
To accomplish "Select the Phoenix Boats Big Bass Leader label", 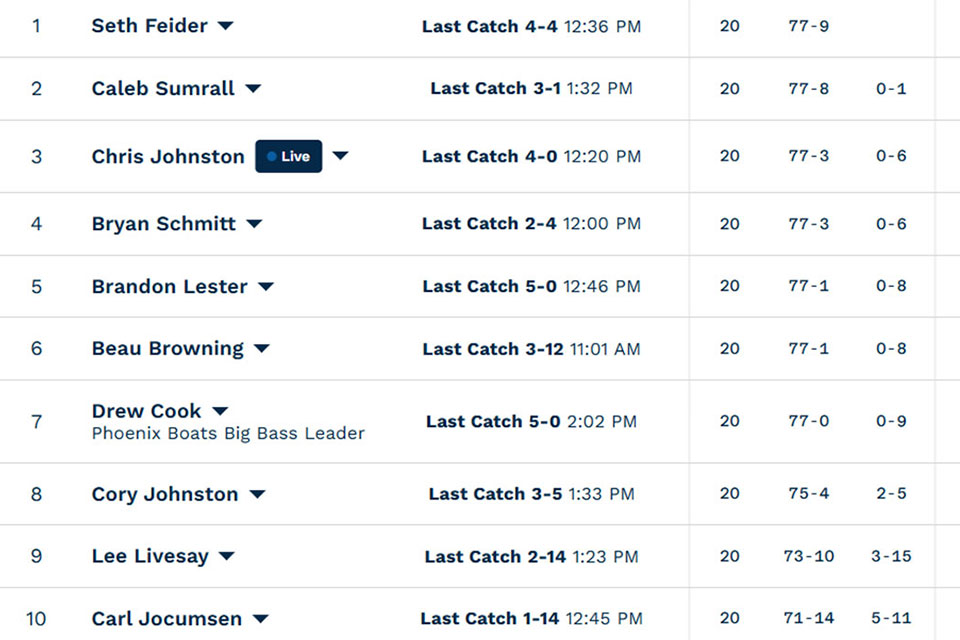I will point(228,433).
